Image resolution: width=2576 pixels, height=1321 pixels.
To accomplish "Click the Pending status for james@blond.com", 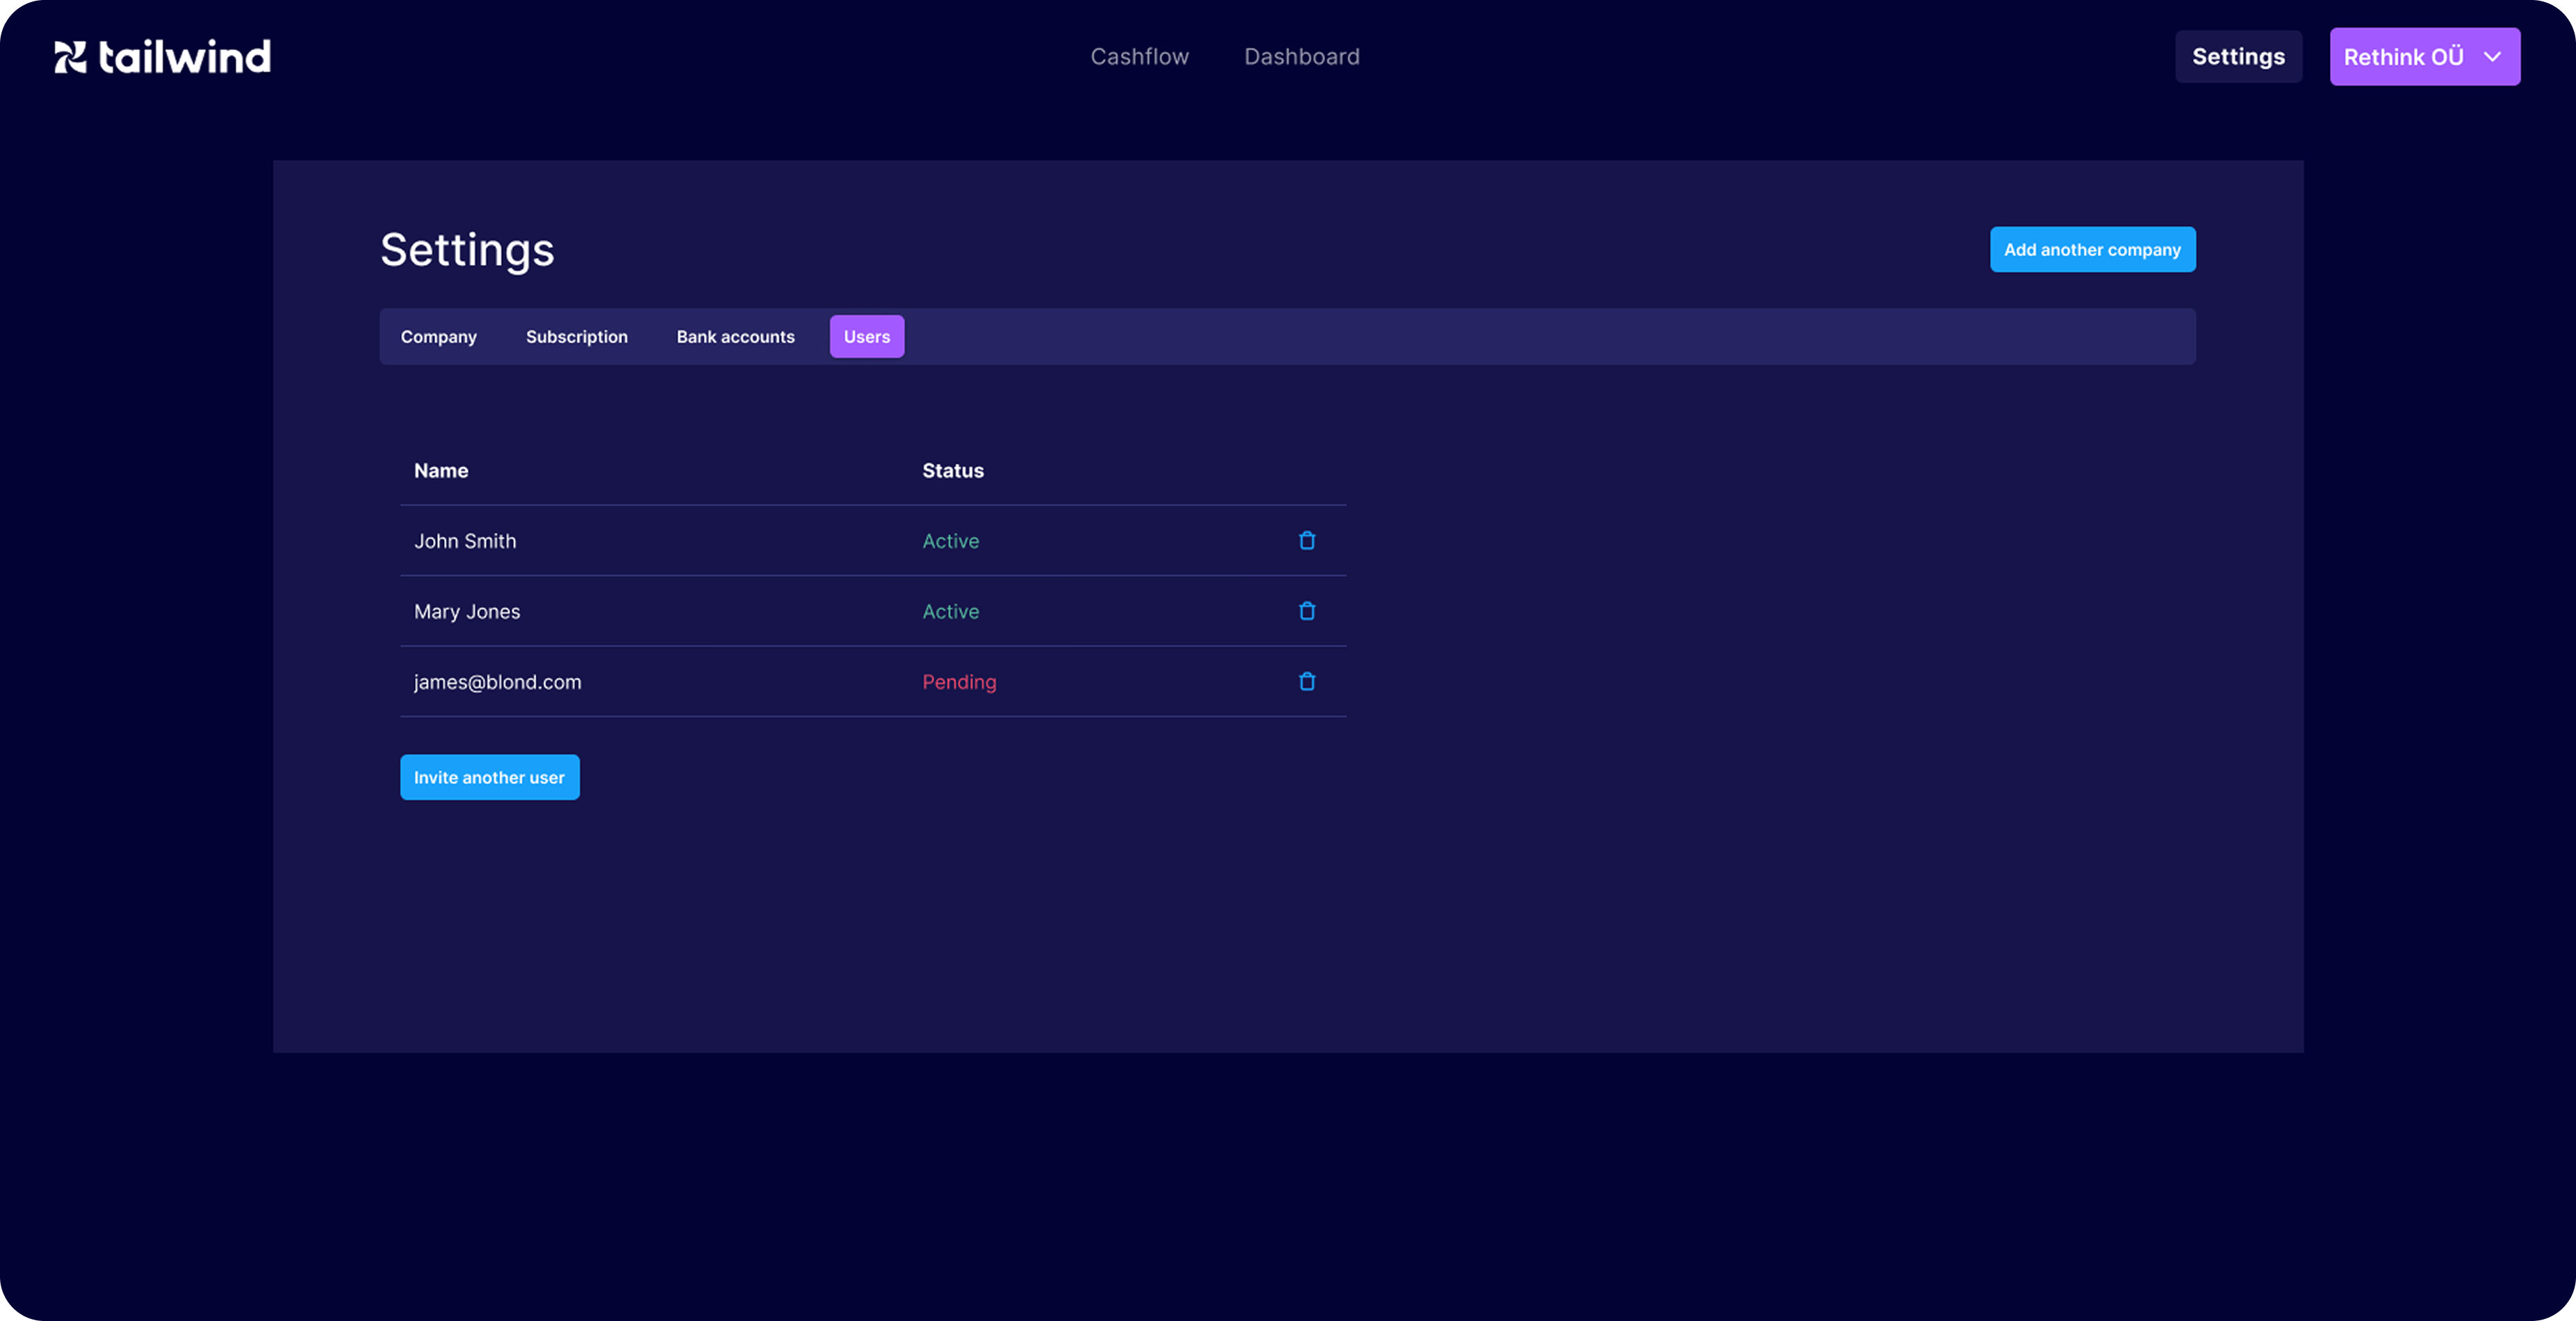I will [959, 682].
